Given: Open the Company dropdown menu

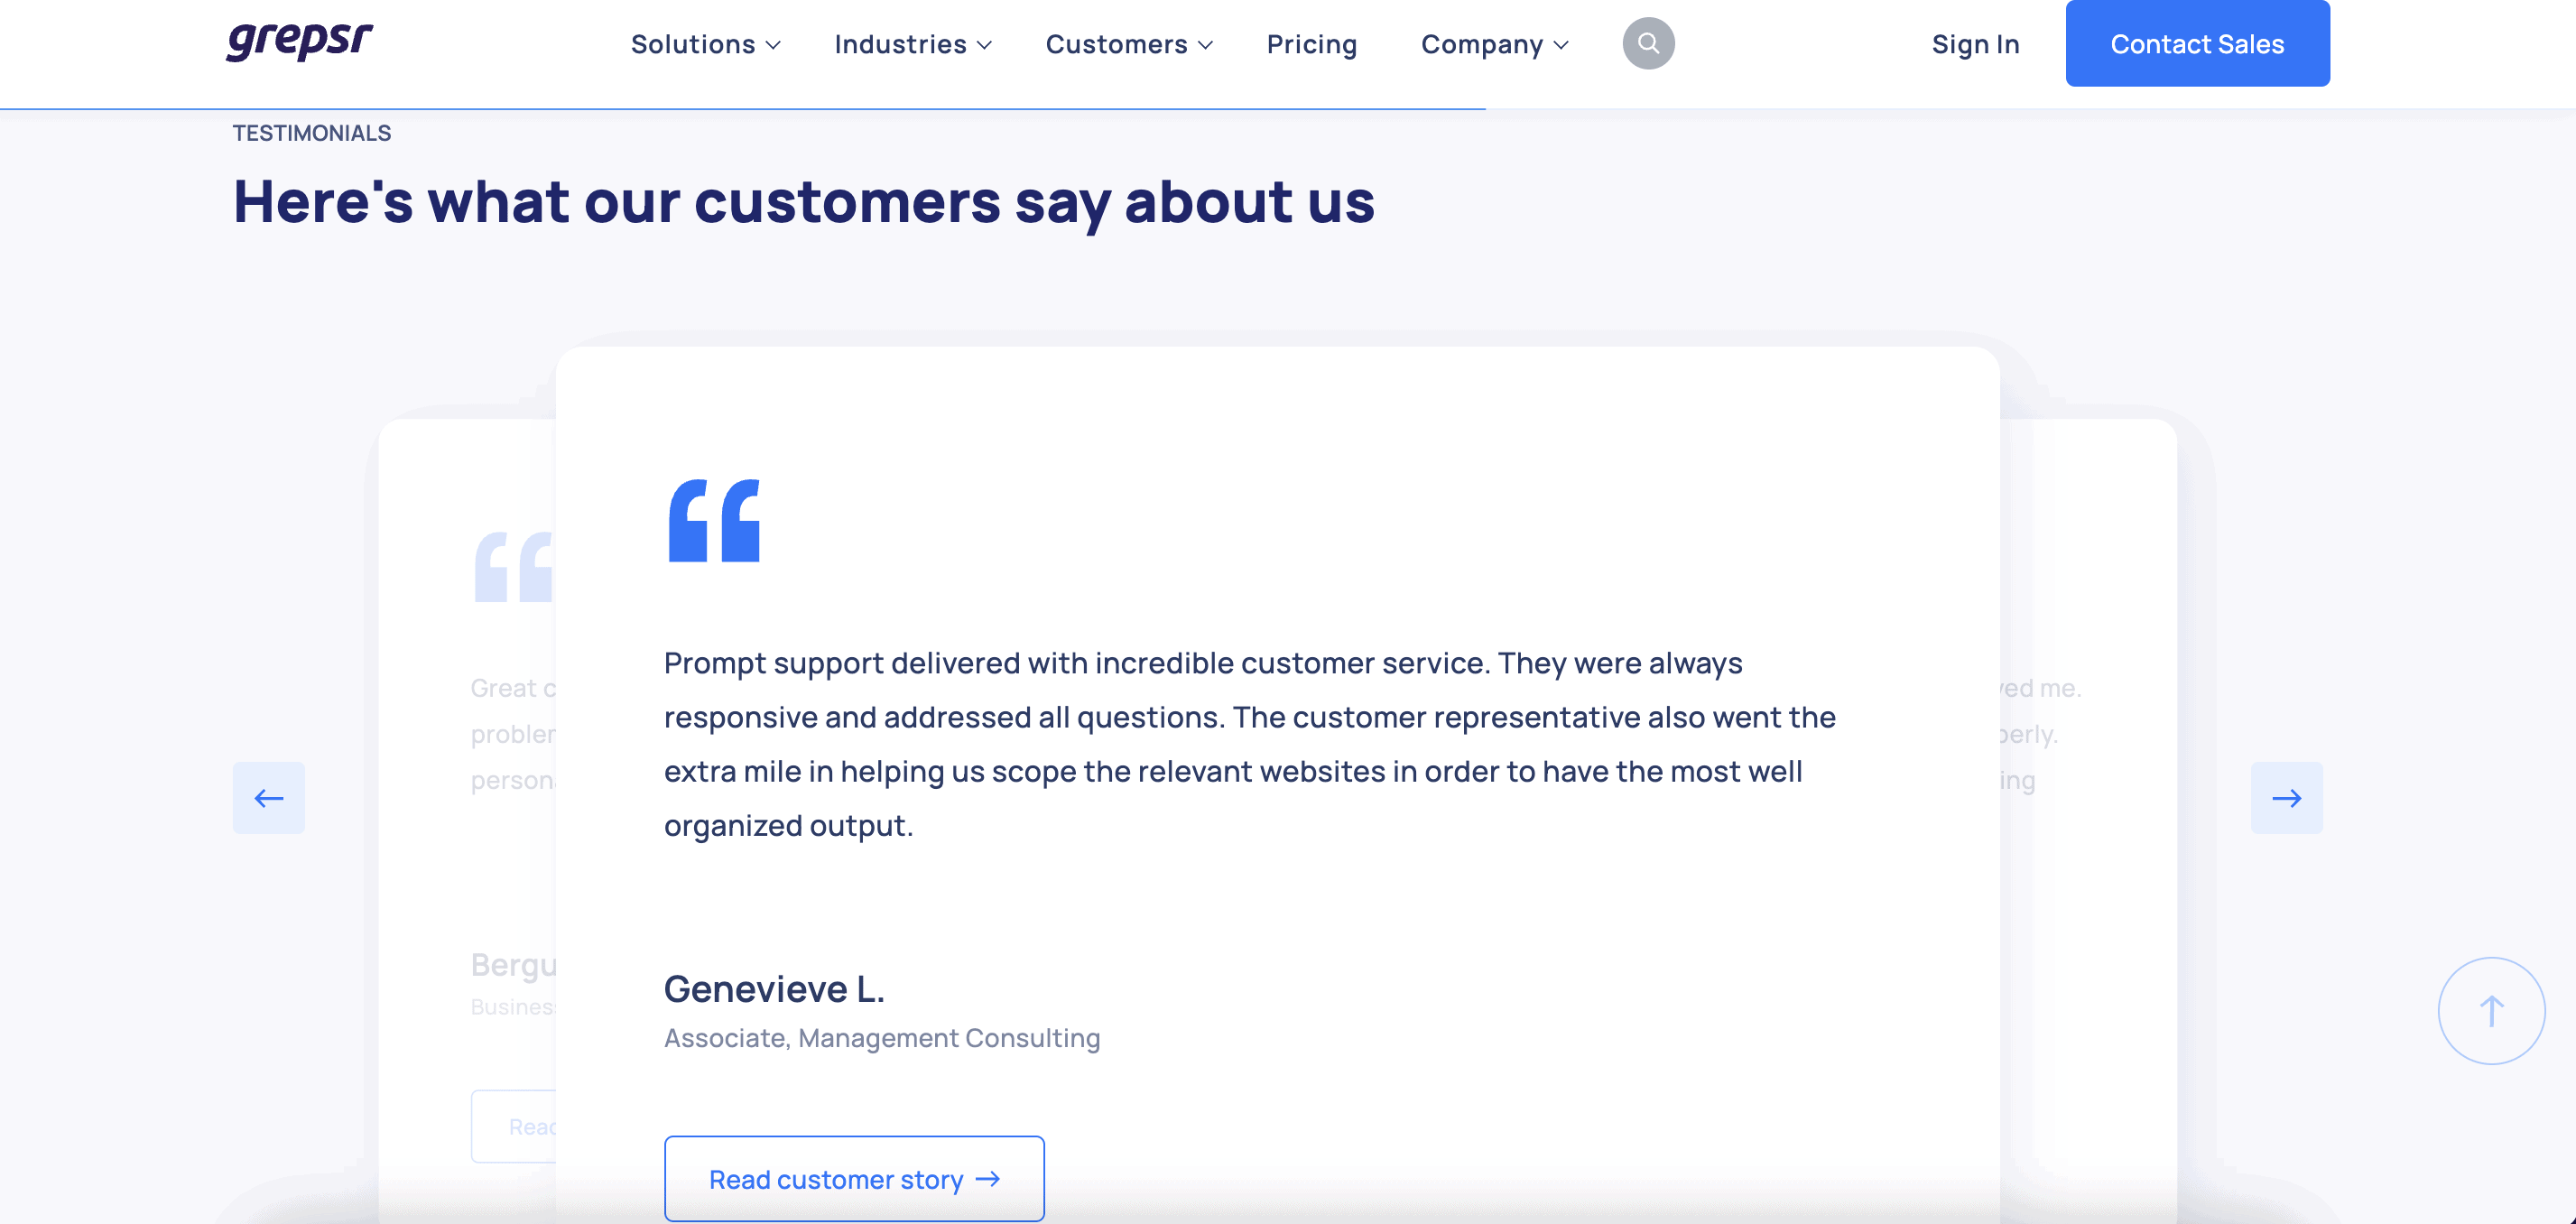Looking at the screenshot, I should 1494,45.
